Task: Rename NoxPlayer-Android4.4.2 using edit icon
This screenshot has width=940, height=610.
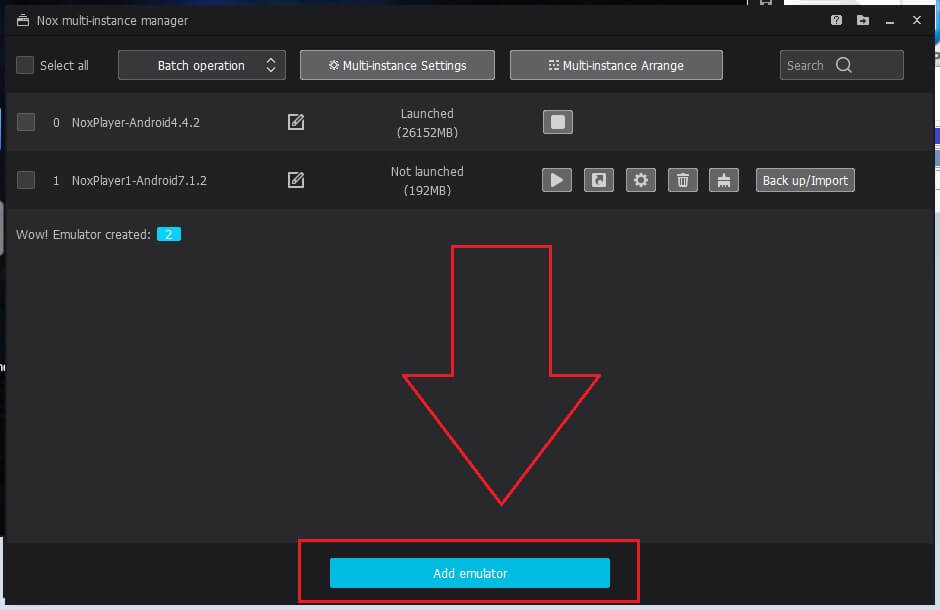Action: coord(296,122)
